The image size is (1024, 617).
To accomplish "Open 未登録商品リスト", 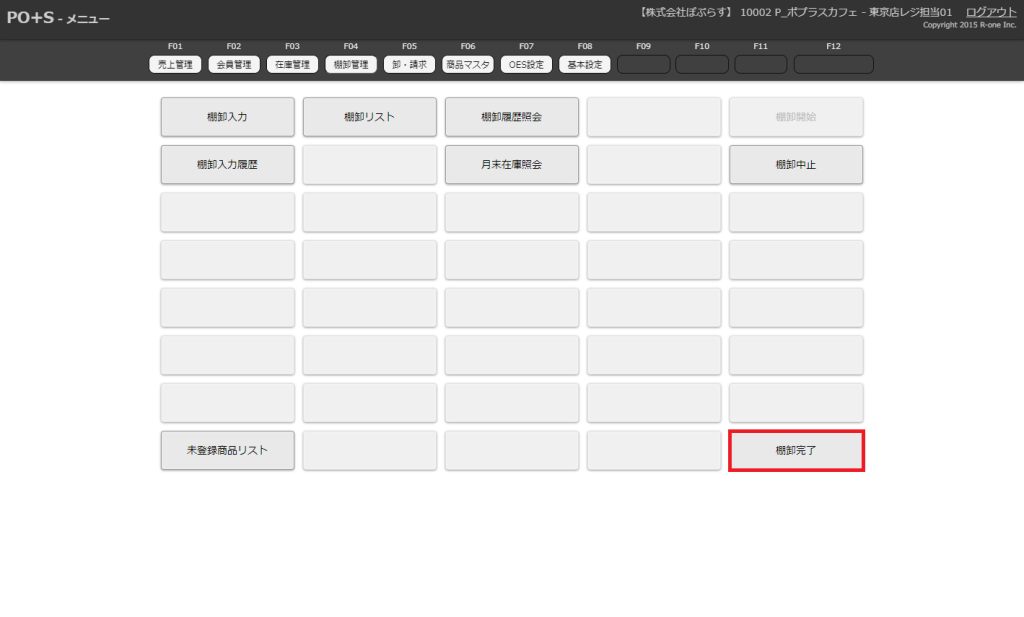I will pyautogui.click(x=227, y=451).
